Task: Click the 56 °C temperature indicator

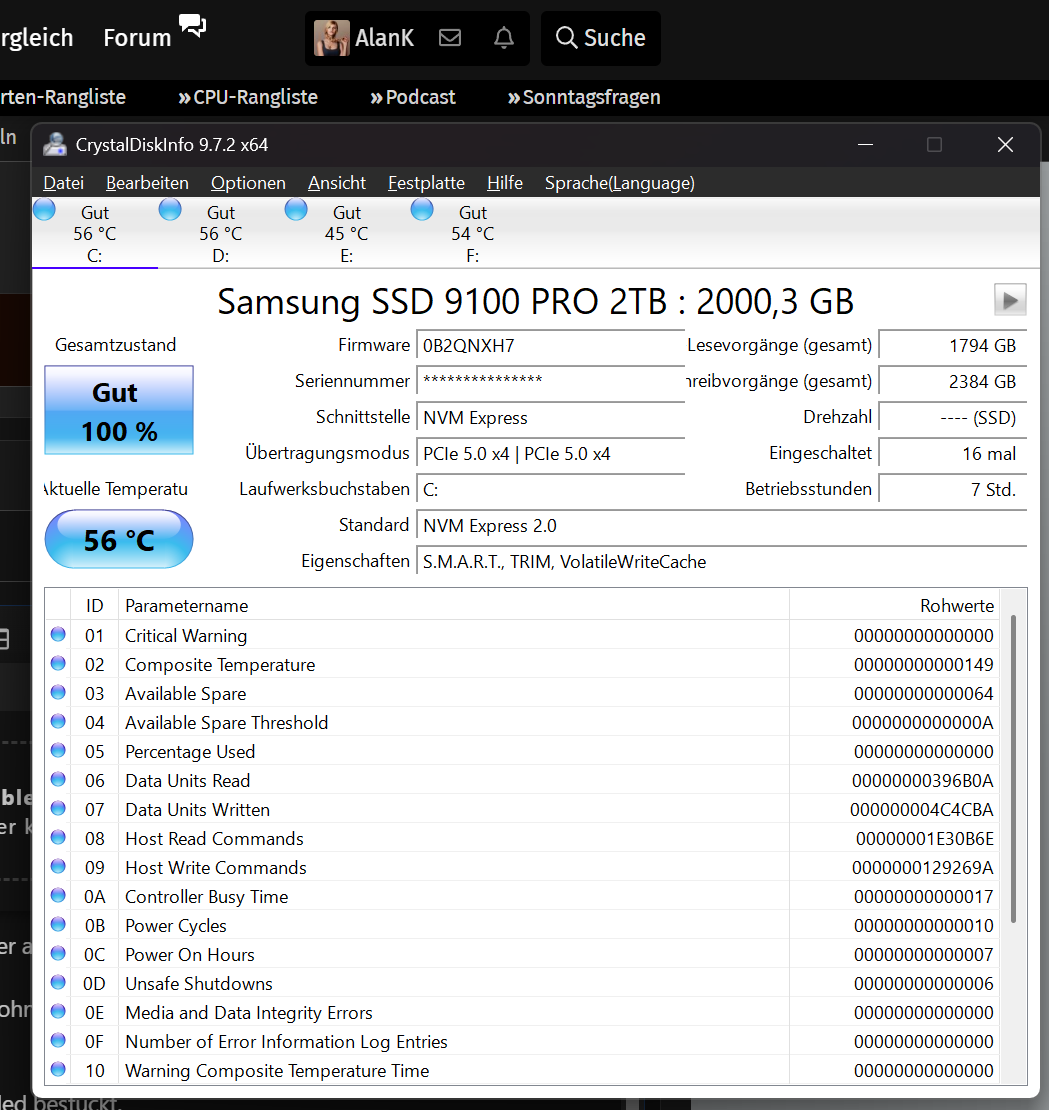Action: tap(119, 539)
